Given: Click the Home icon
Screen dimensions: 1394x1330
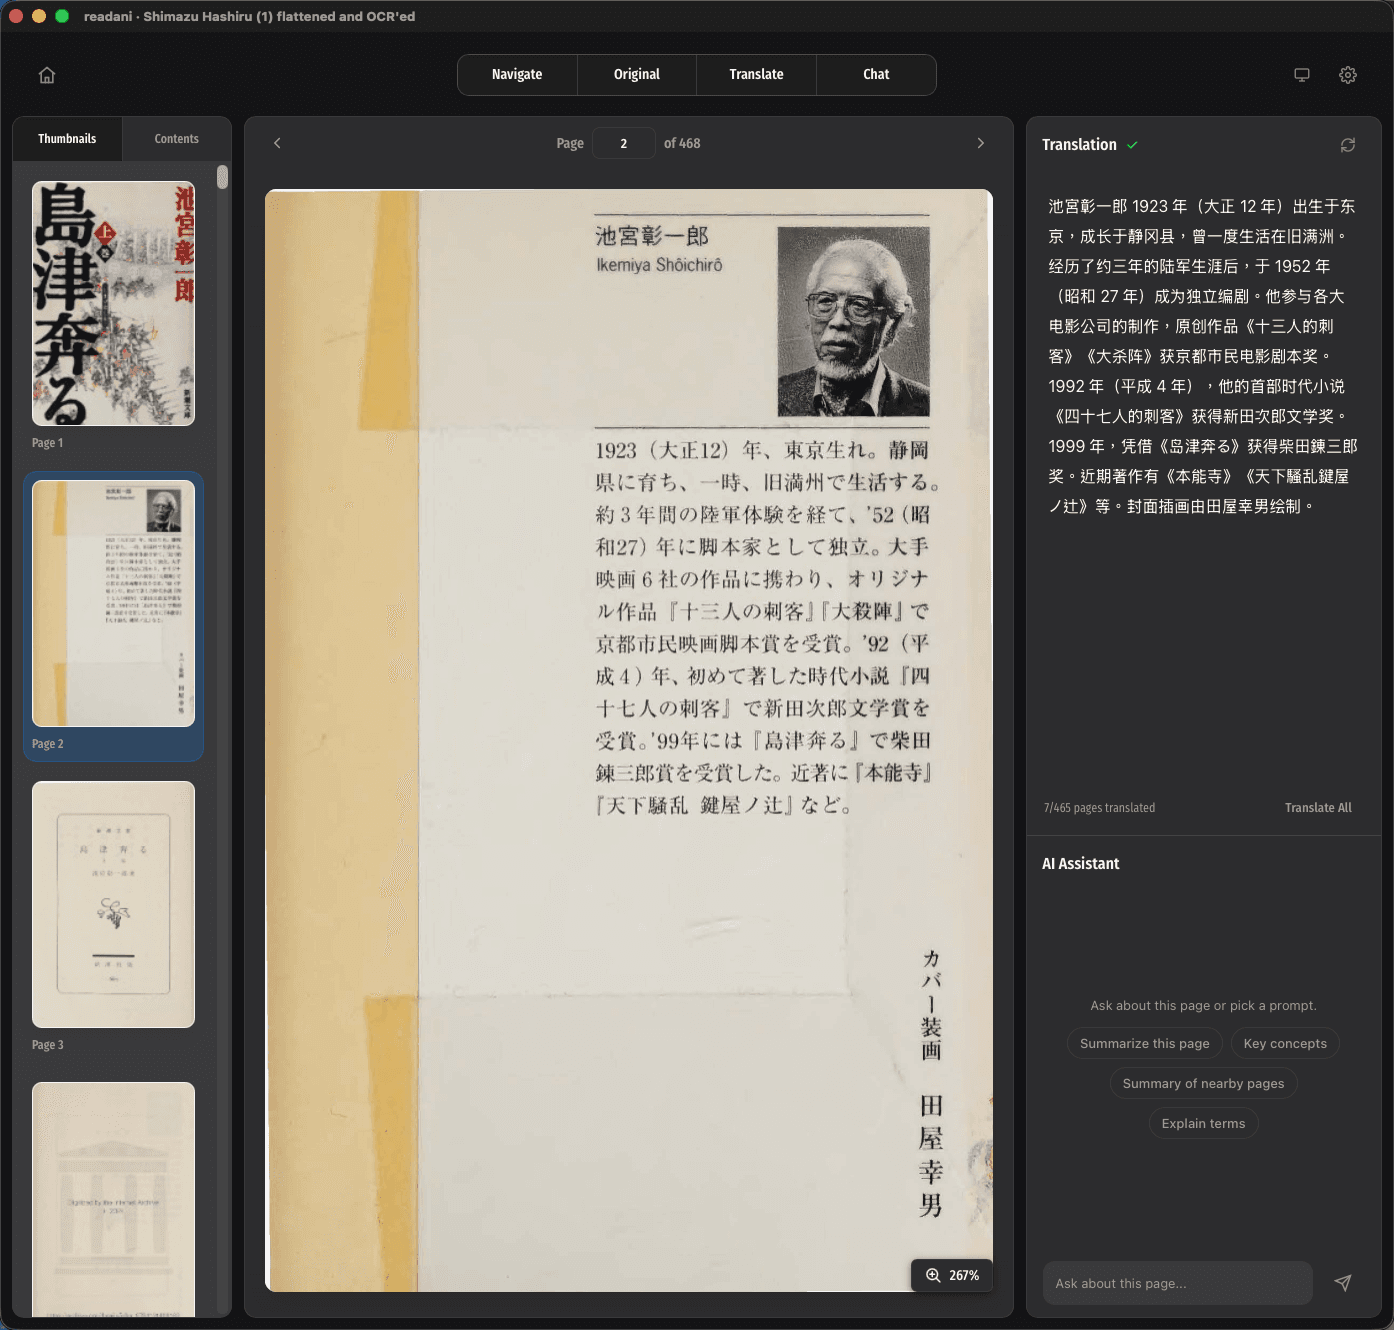Looking at the screenshot, I should point(46,74).
